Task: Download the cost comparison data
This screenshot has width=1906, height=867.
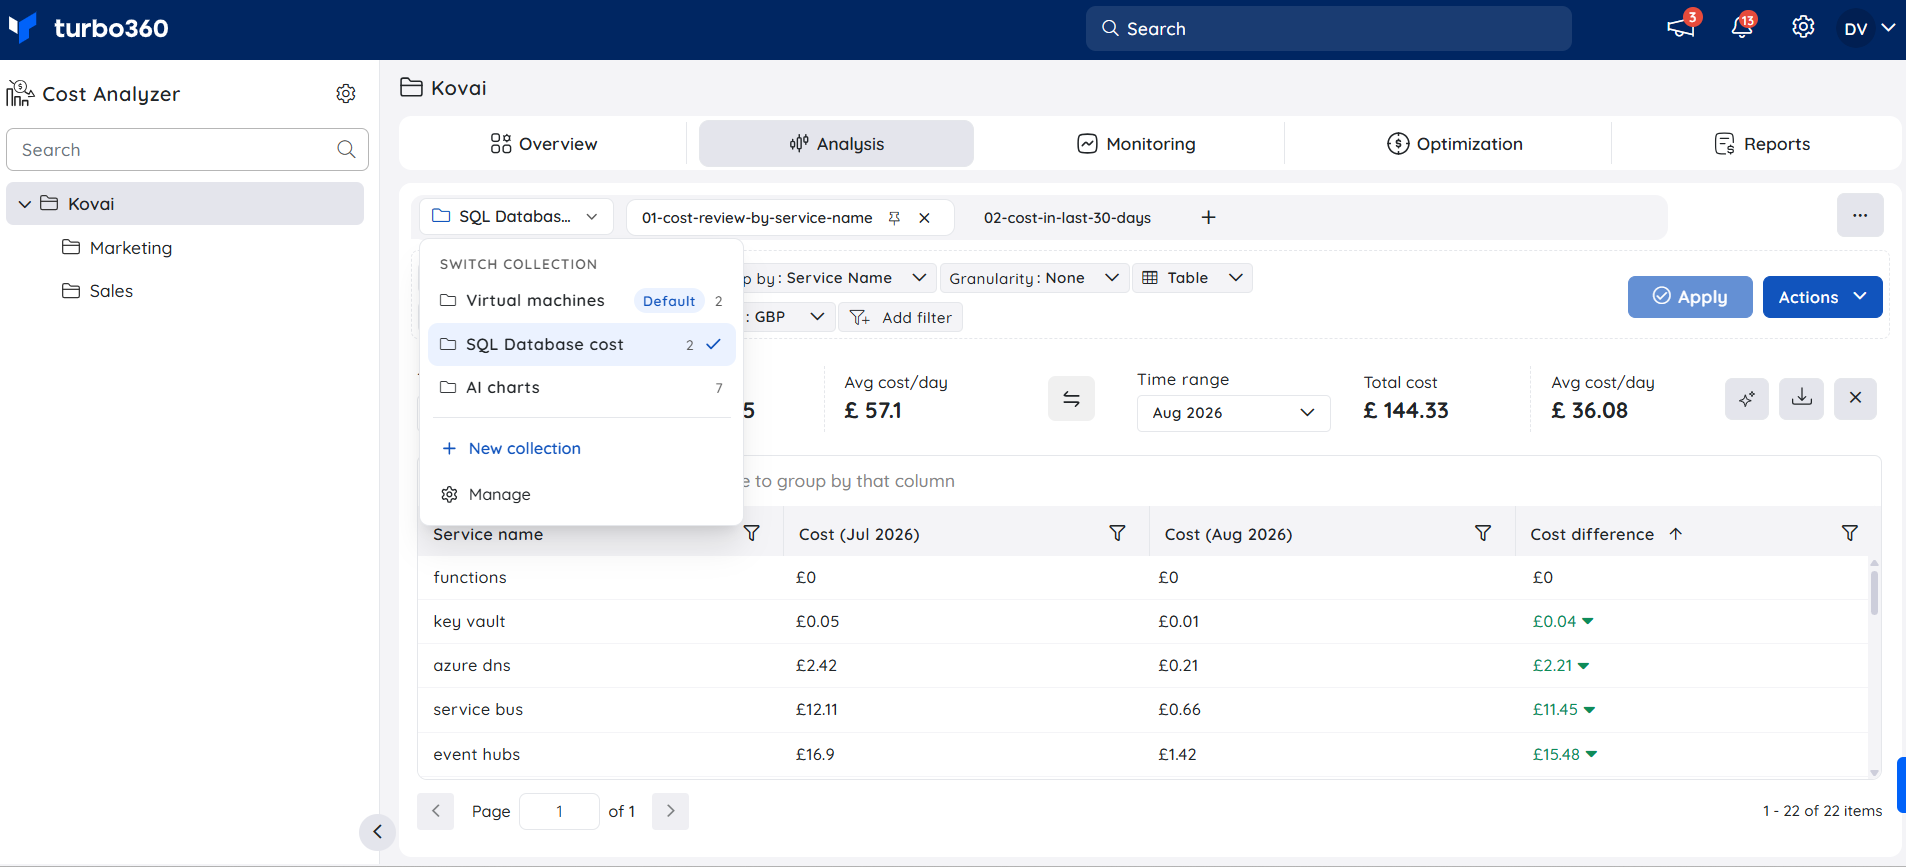Action: coord(1802,398)
